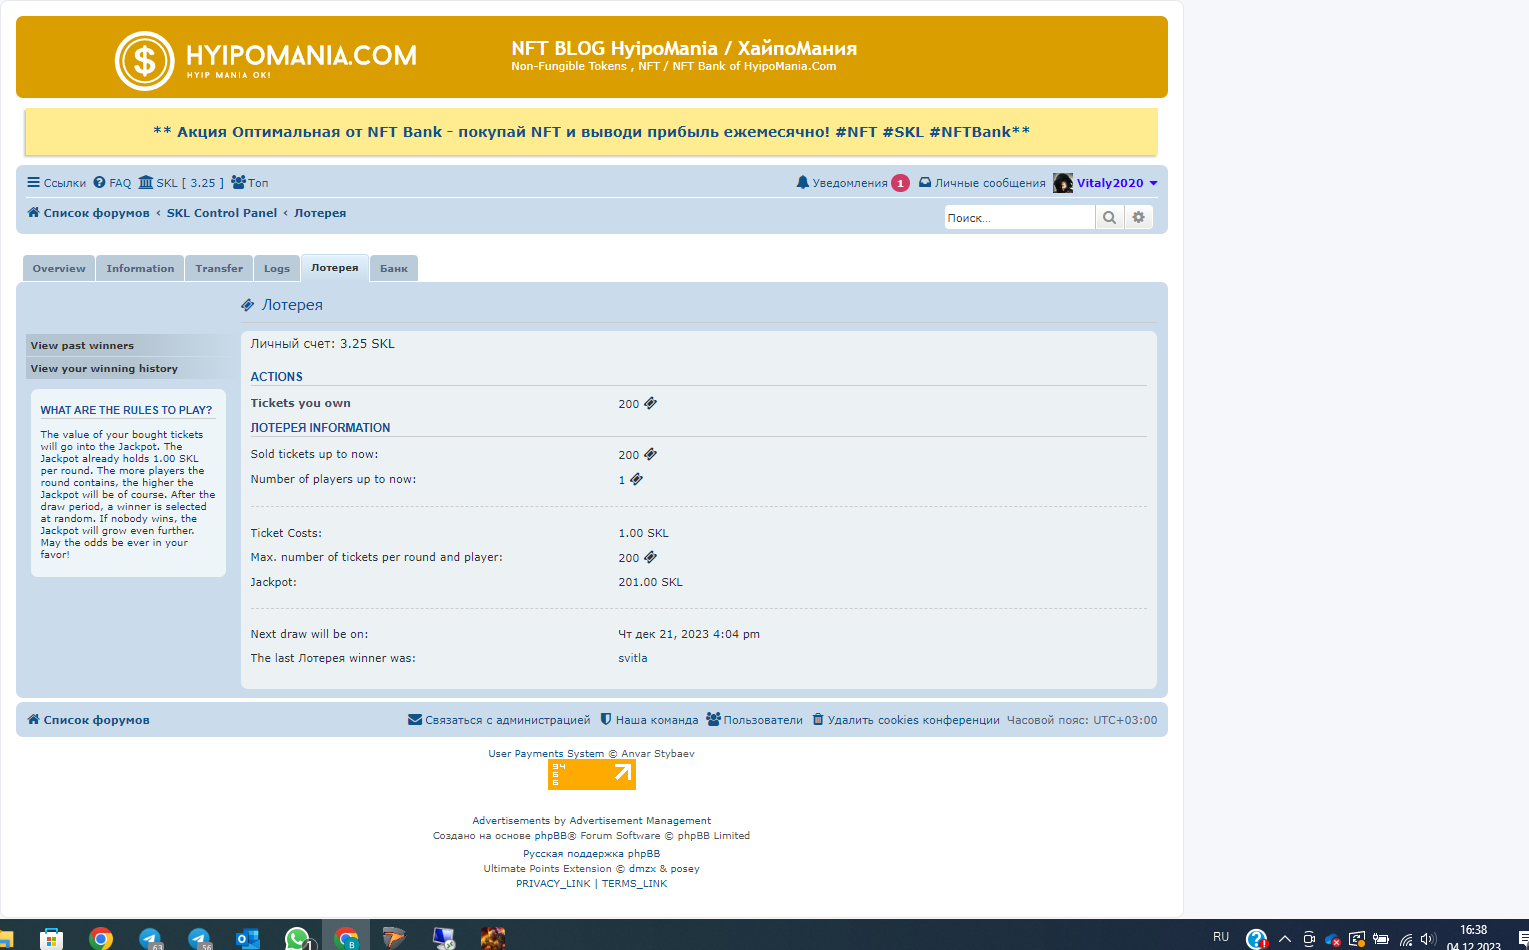Click the notifications bell icon

[802, 183]
